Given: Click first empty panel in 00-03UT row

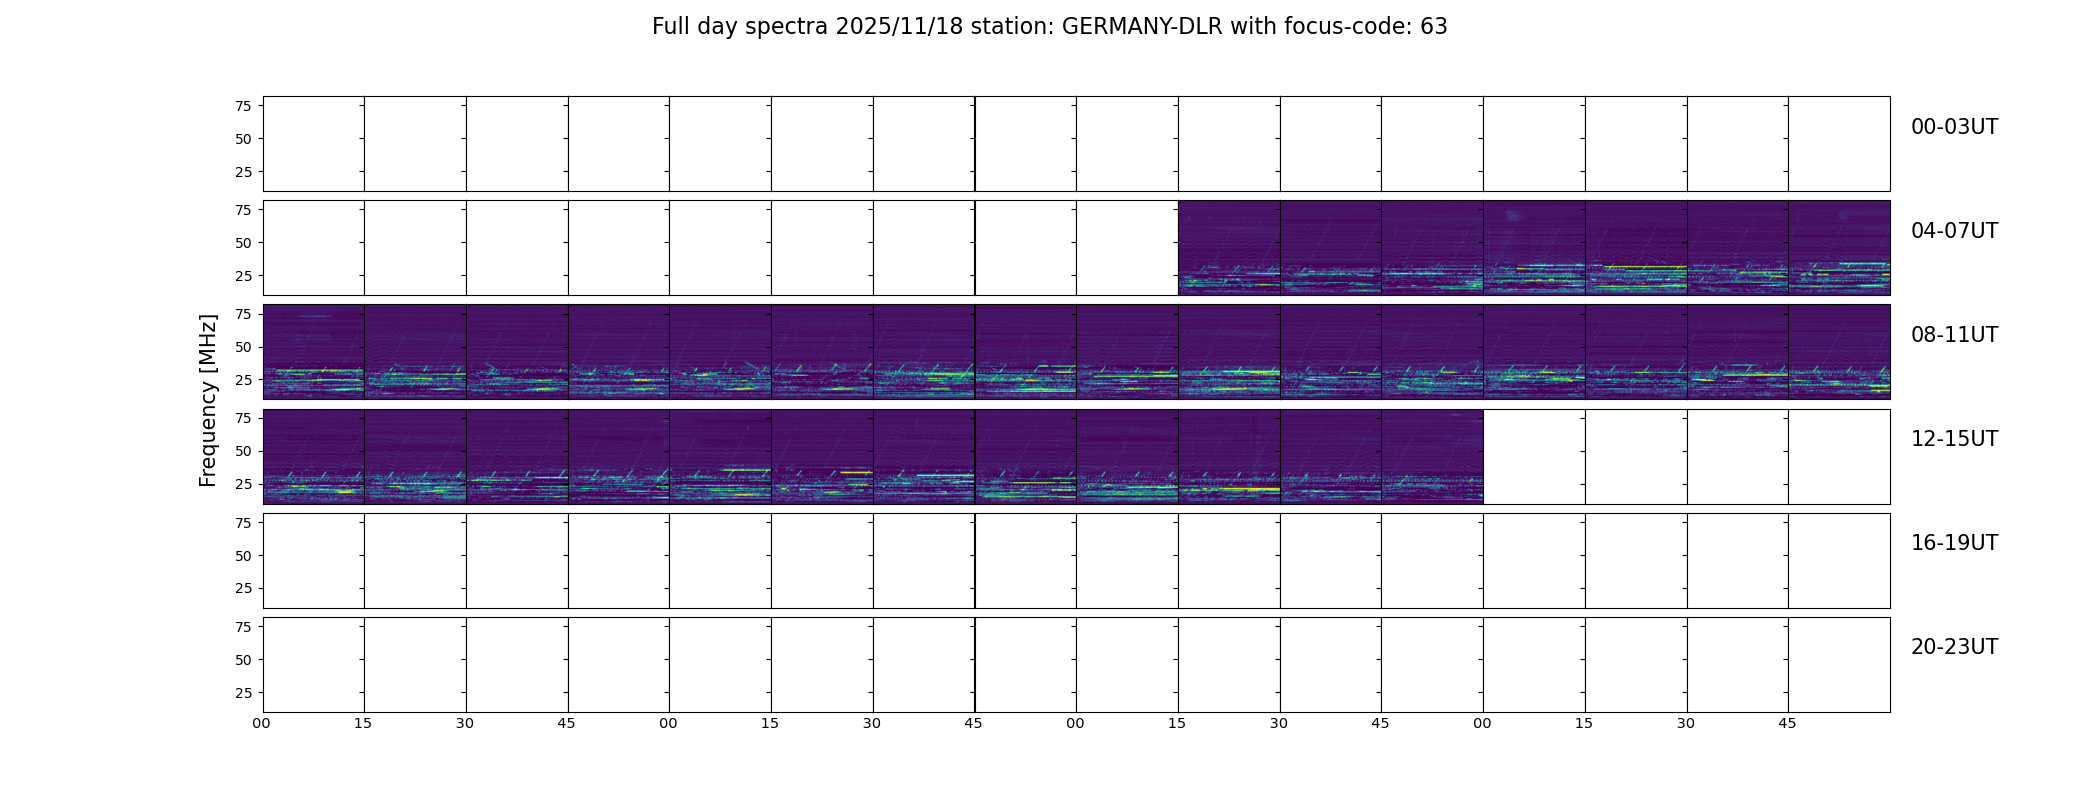Looking at the screenshot, I should [314, 144].
